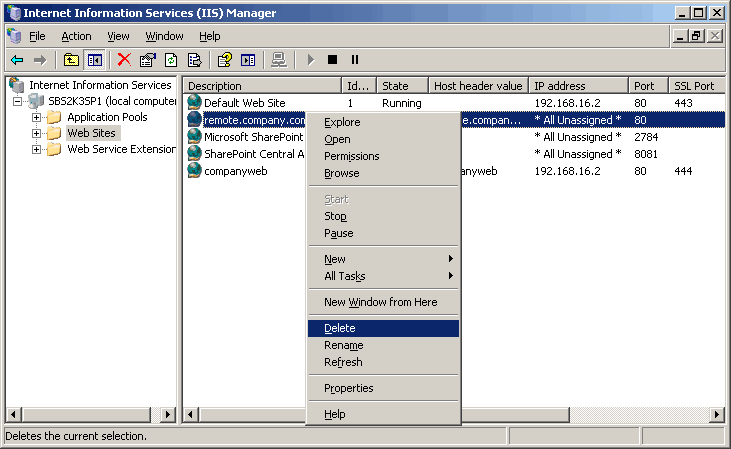Click the red X delete toolbar icon

pyautogui.click(x=124, y=60)
